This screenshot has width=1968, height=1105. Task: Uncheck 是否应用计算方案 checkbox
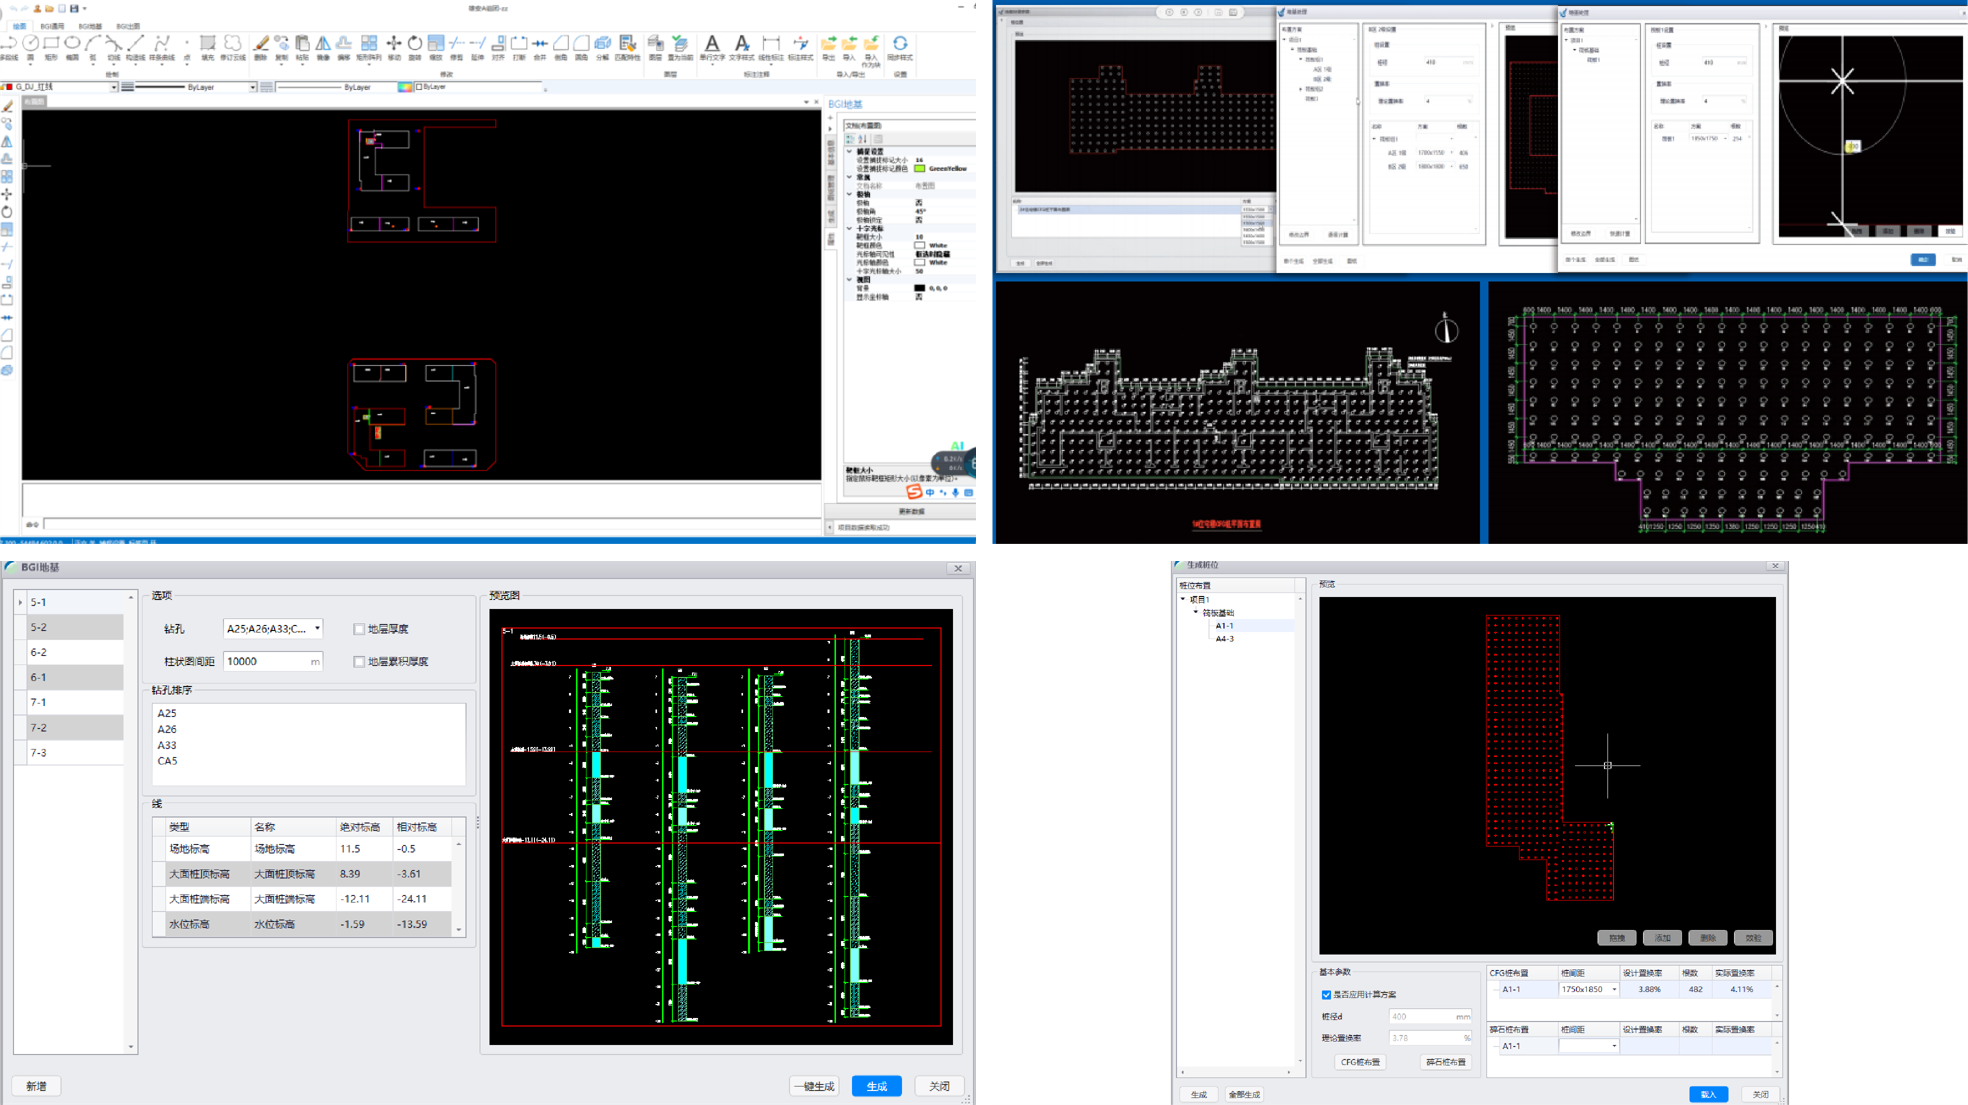tap(1327, 995)
